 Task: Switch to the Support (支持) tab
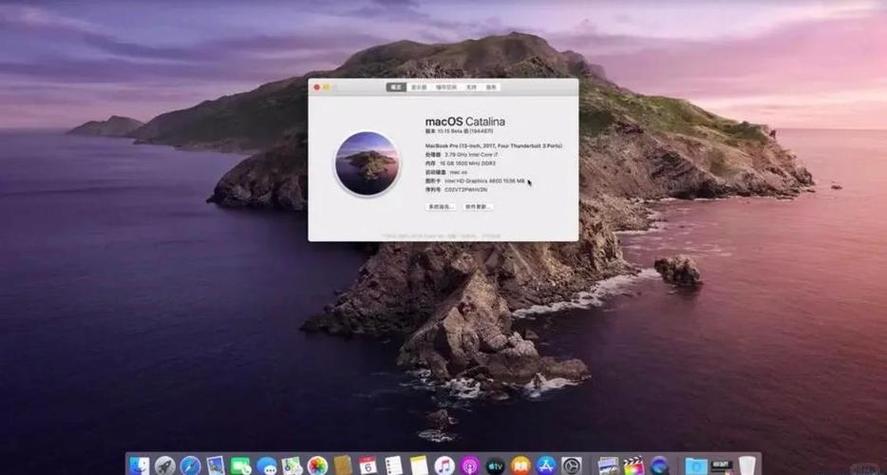(x=471, y=87)
